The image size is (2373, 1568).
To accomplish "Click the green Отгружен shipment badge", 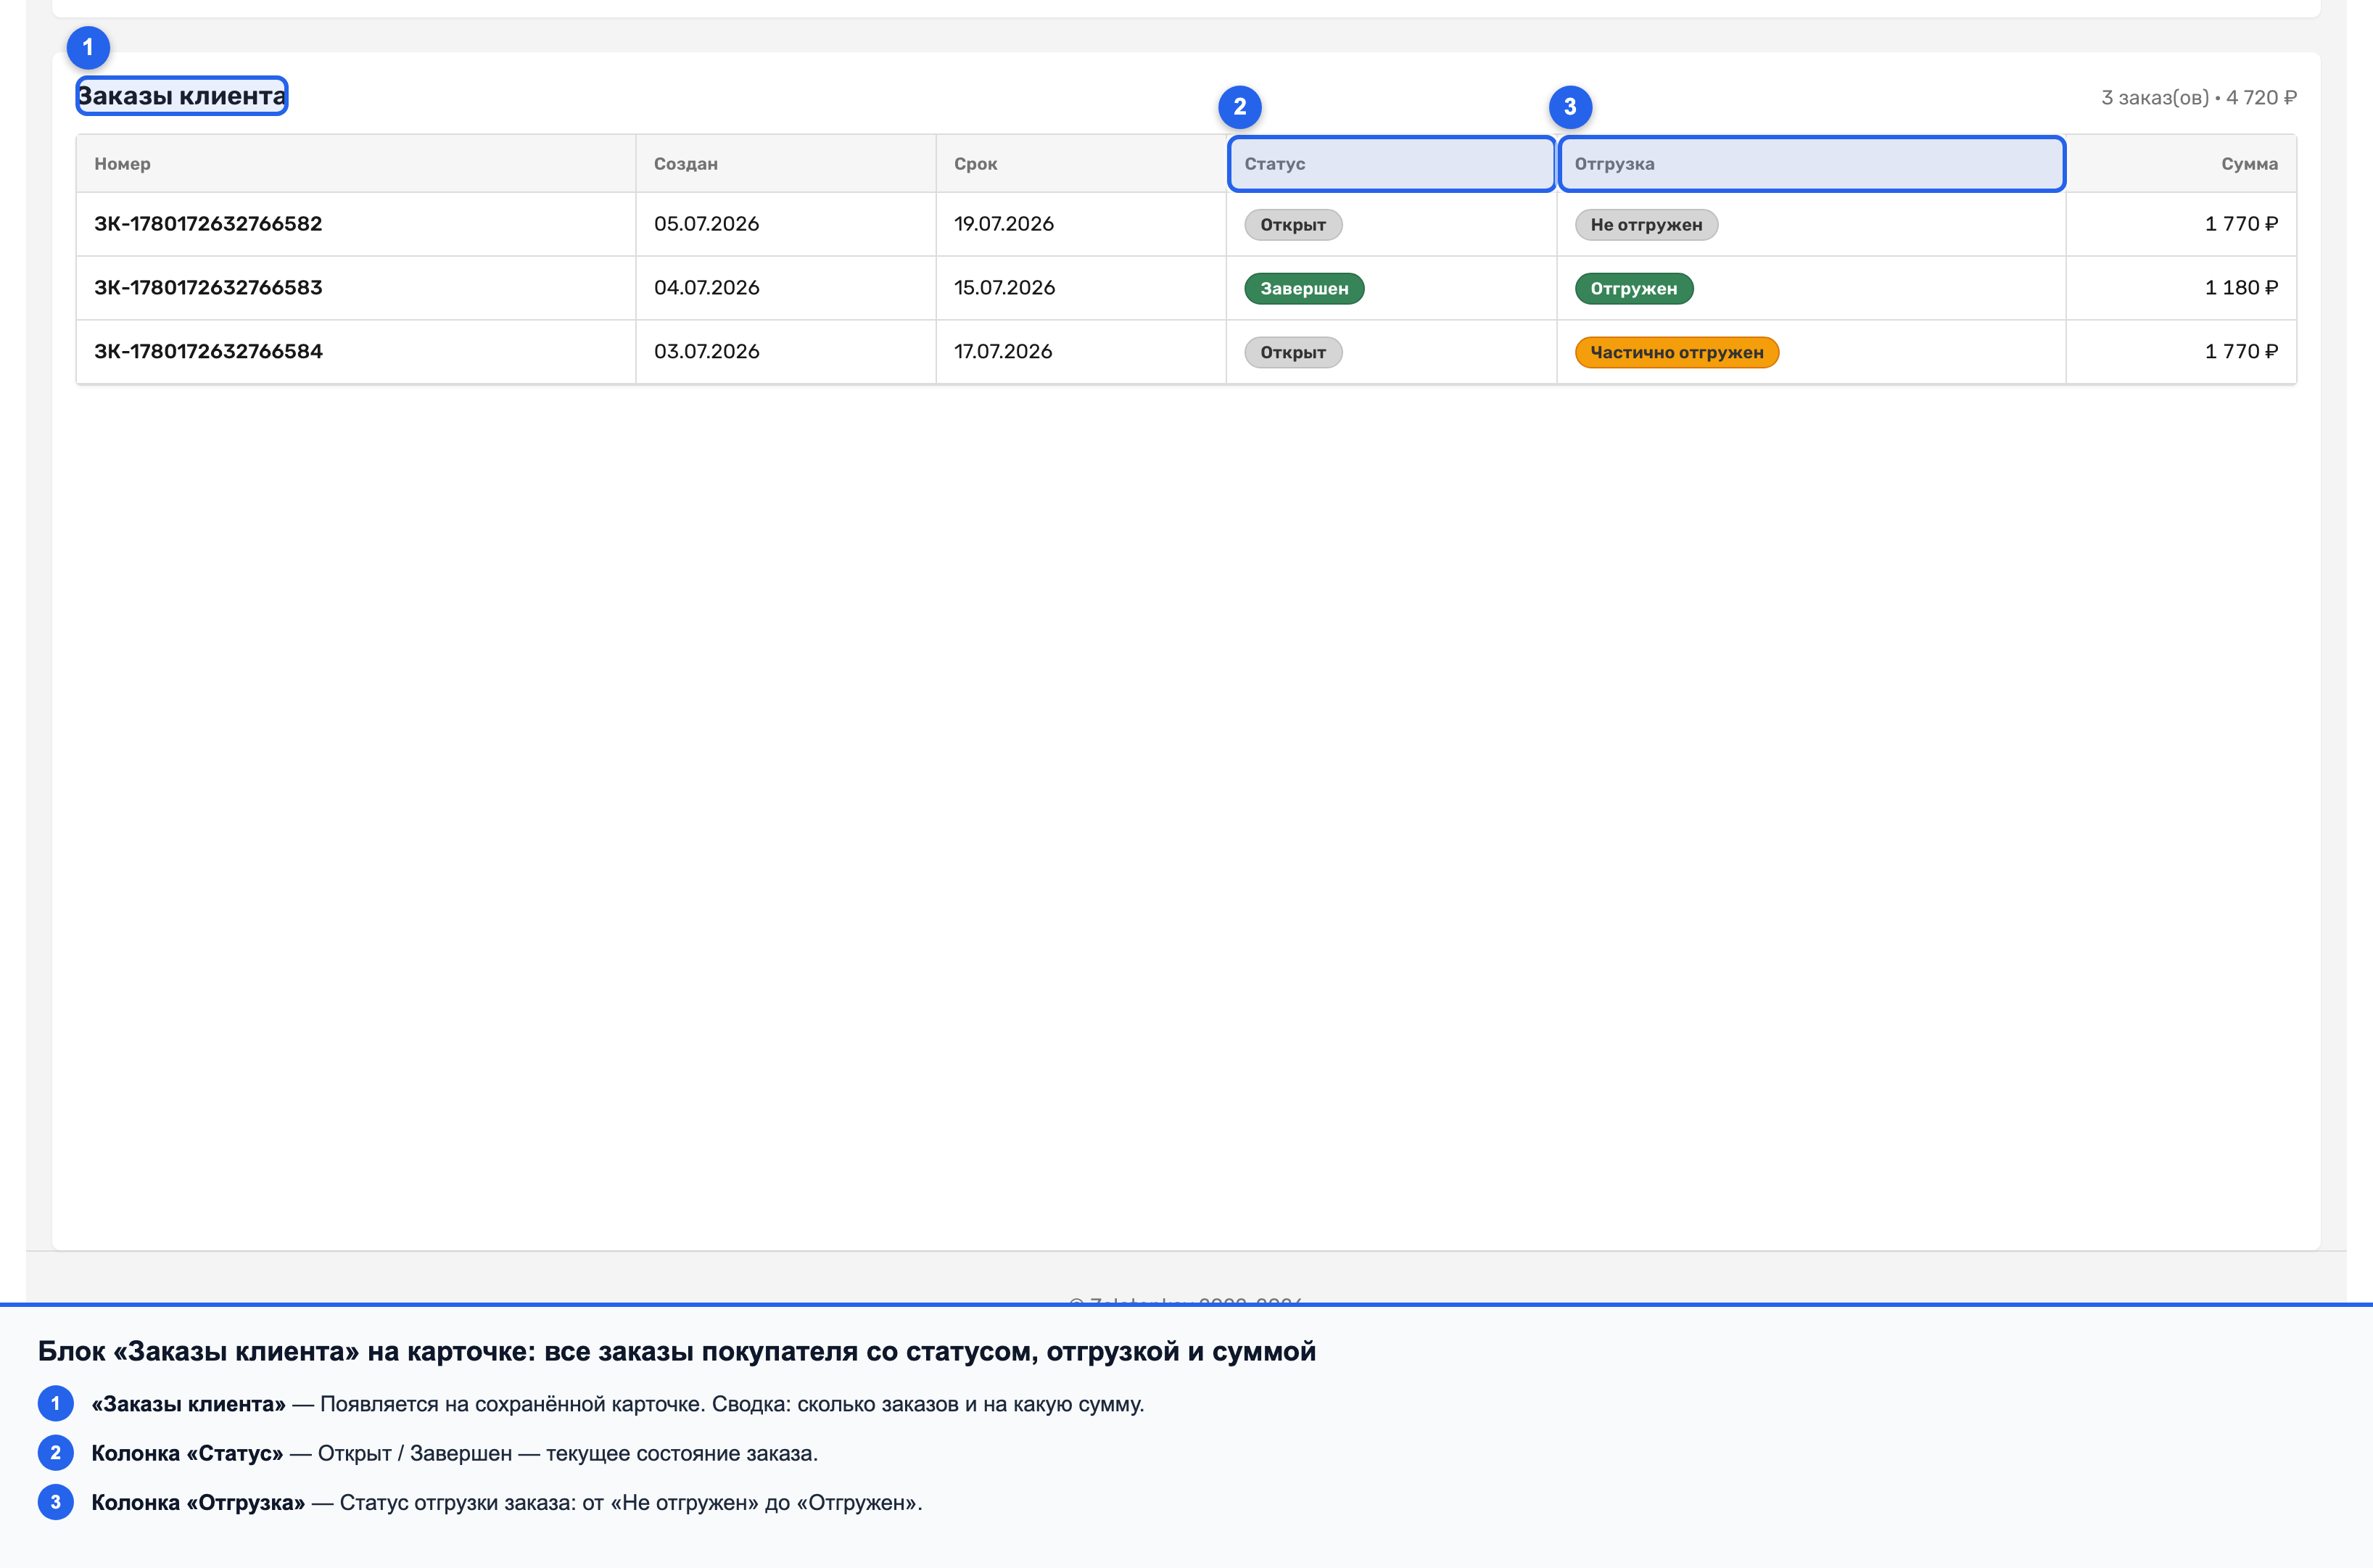I will point(1634,289).
